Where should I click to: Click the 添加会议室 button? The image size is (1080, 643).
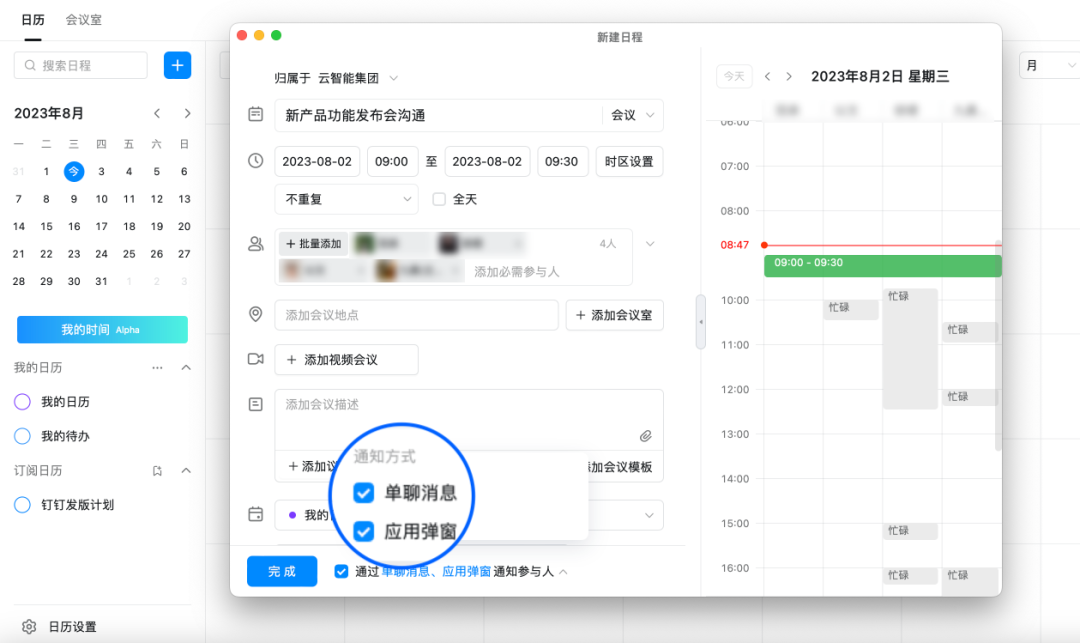point(614,315)
